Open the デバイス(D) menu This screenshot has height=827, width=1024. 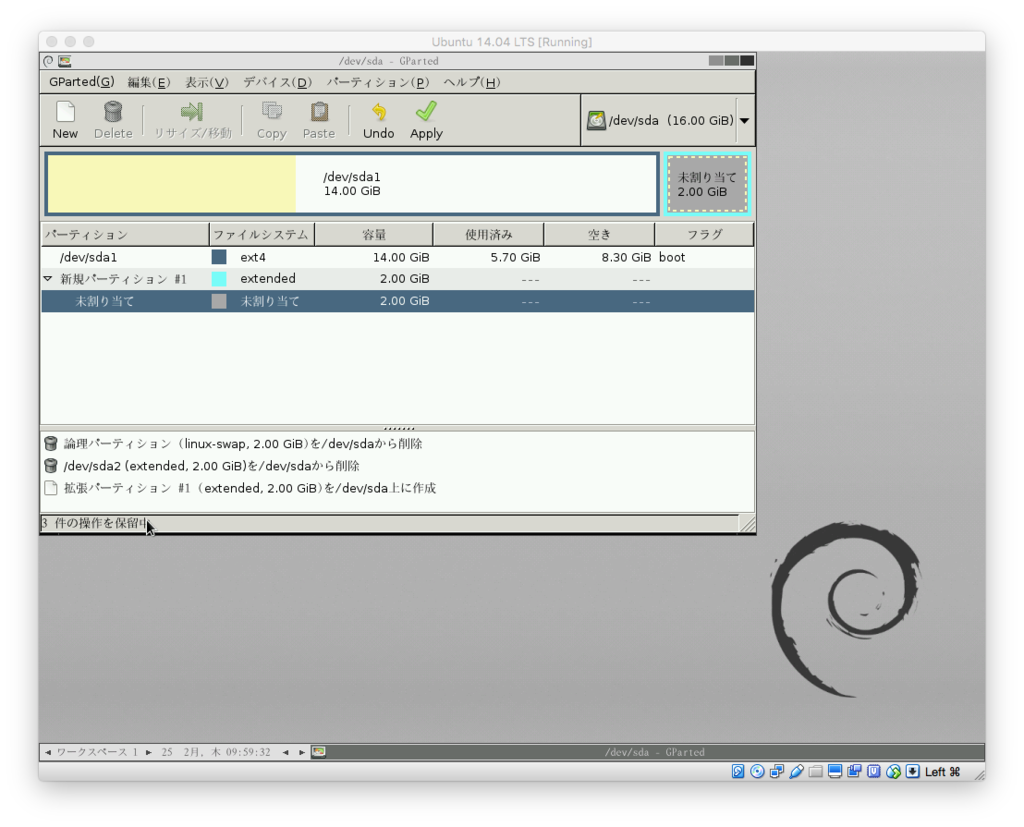coord(278,82)
